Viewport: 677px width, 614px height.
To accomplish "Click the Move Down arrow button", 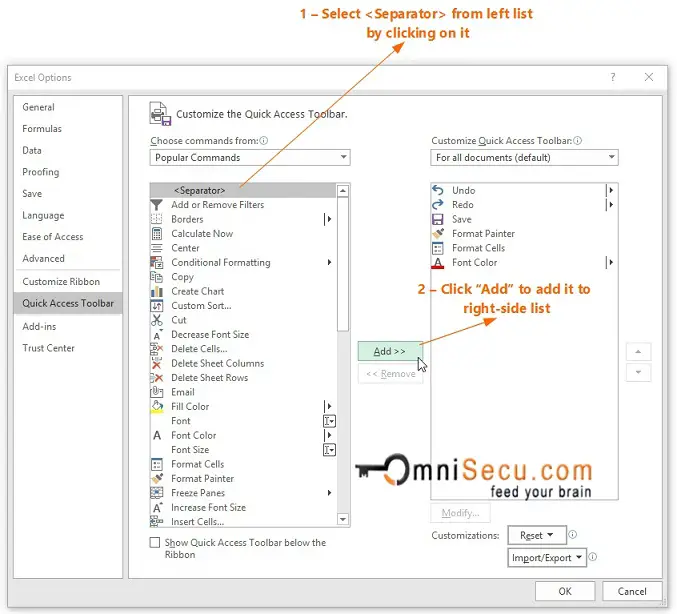I will (638, 372).
